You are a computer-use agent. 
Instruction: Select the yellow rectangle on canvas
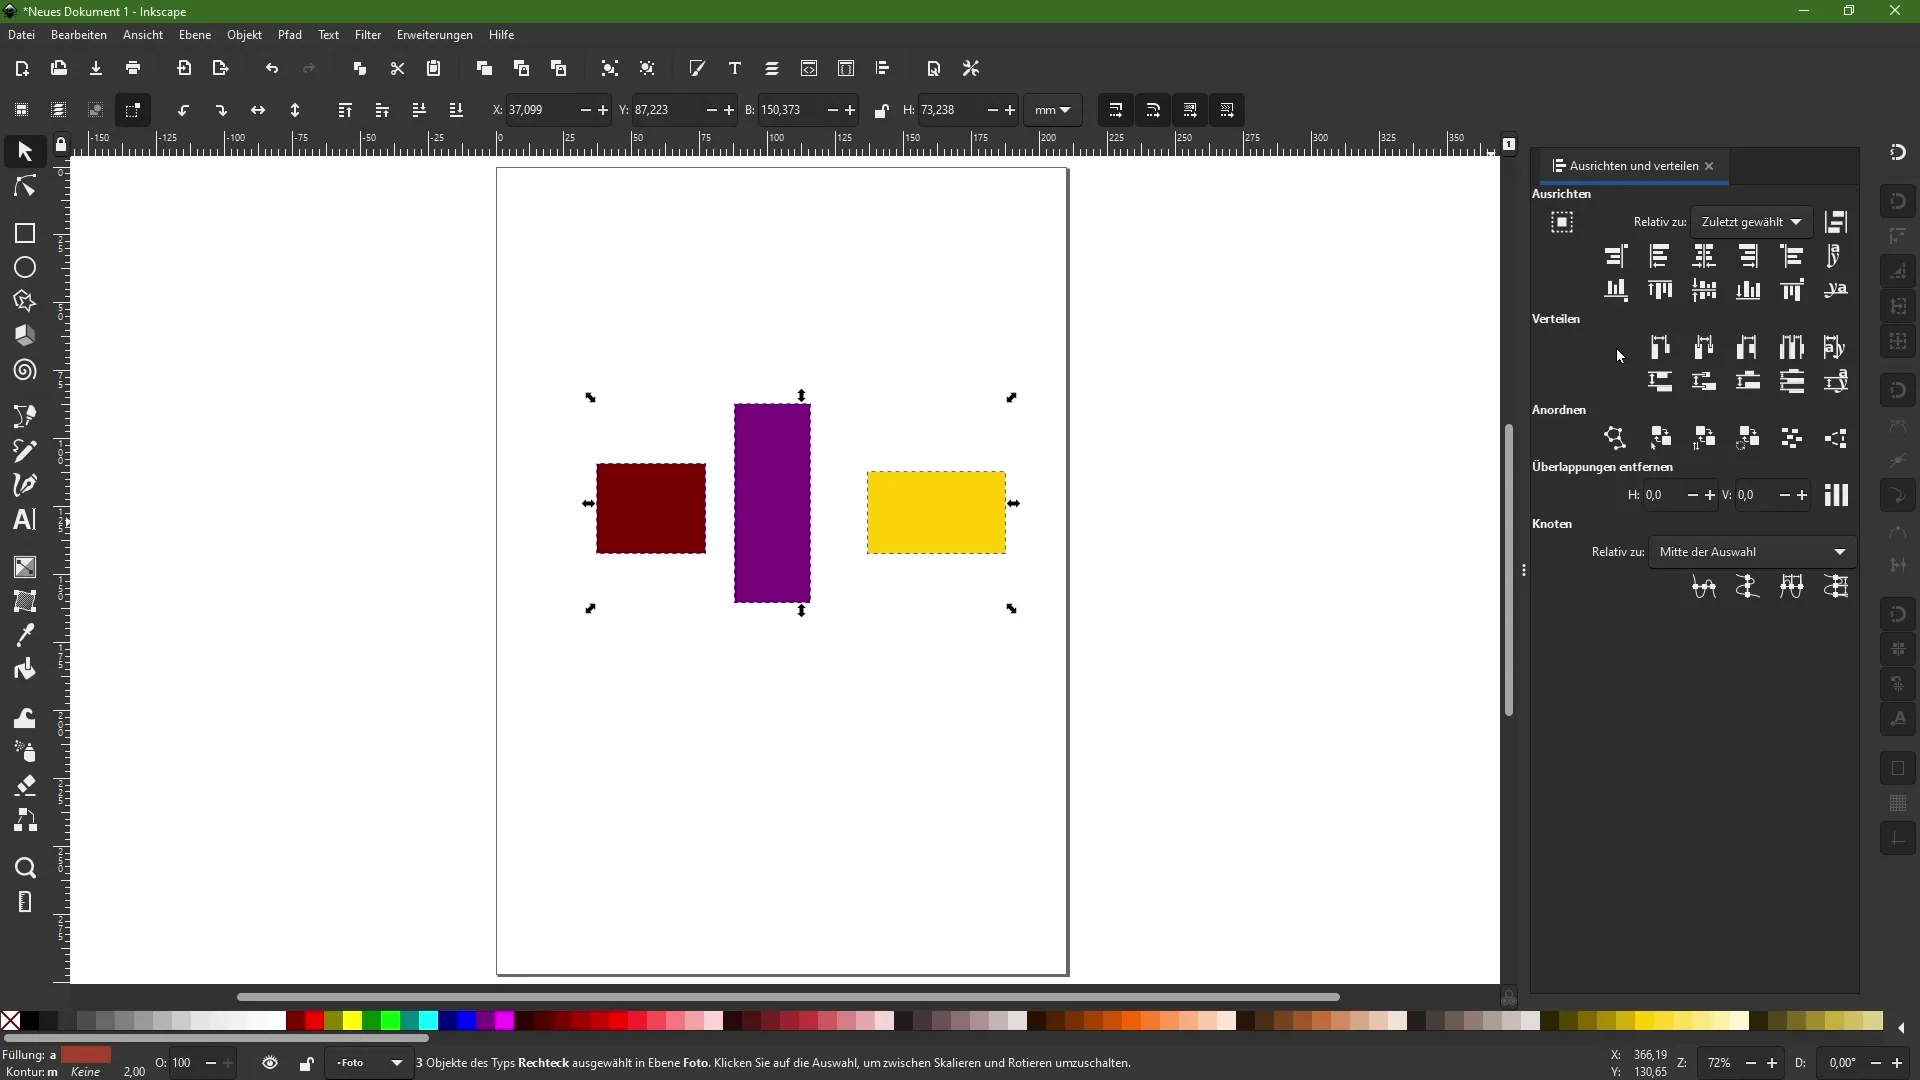pyautogui.click(x=936, y=513)
